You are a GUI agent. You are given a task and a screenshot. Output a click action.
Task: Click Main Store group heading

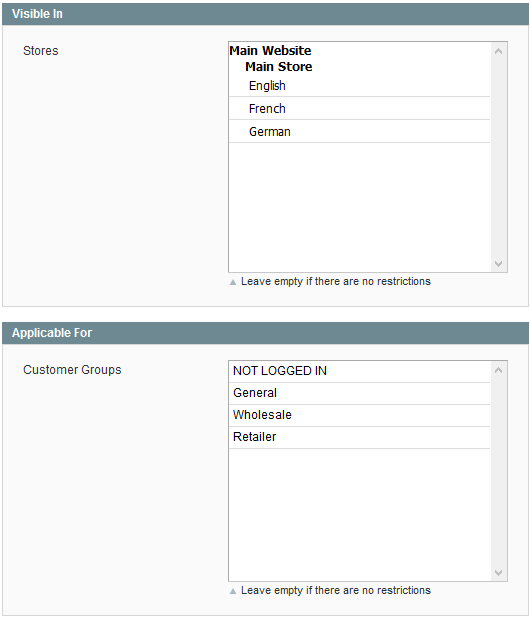pos(279,67)
